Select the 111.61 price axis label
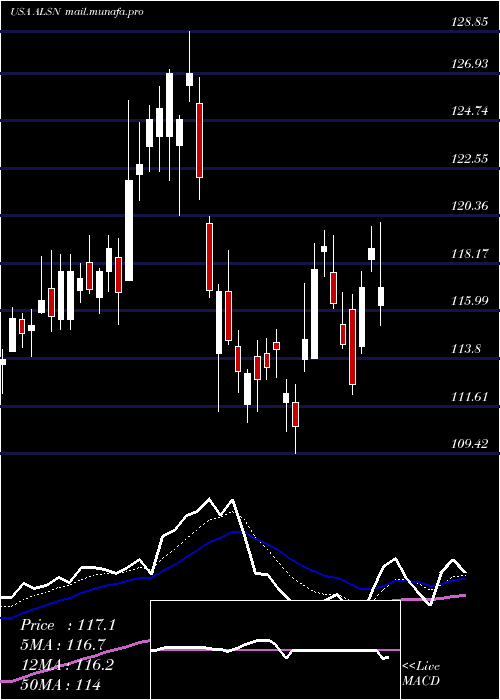The image size is (500, 700). (x=469, y=397)
